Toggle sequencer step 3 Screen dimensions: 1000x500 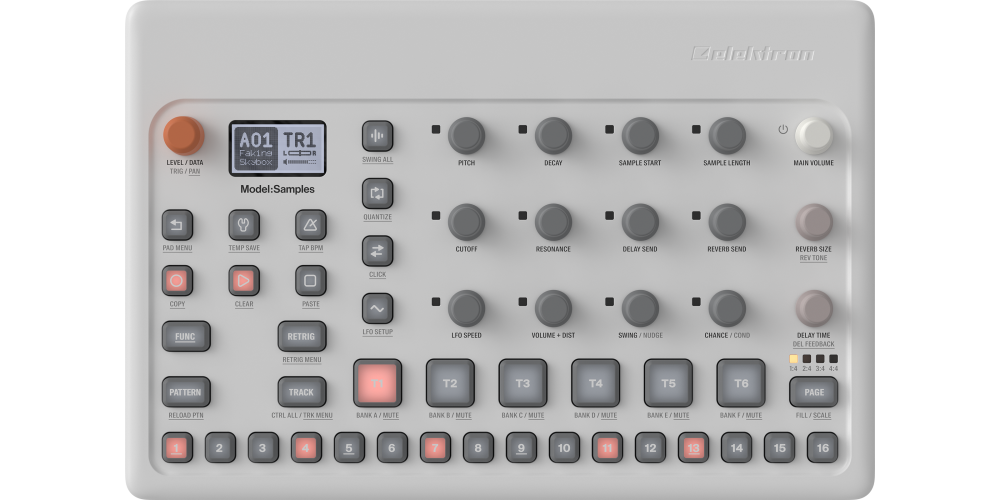pyautogui.click(x=263, y=448)
